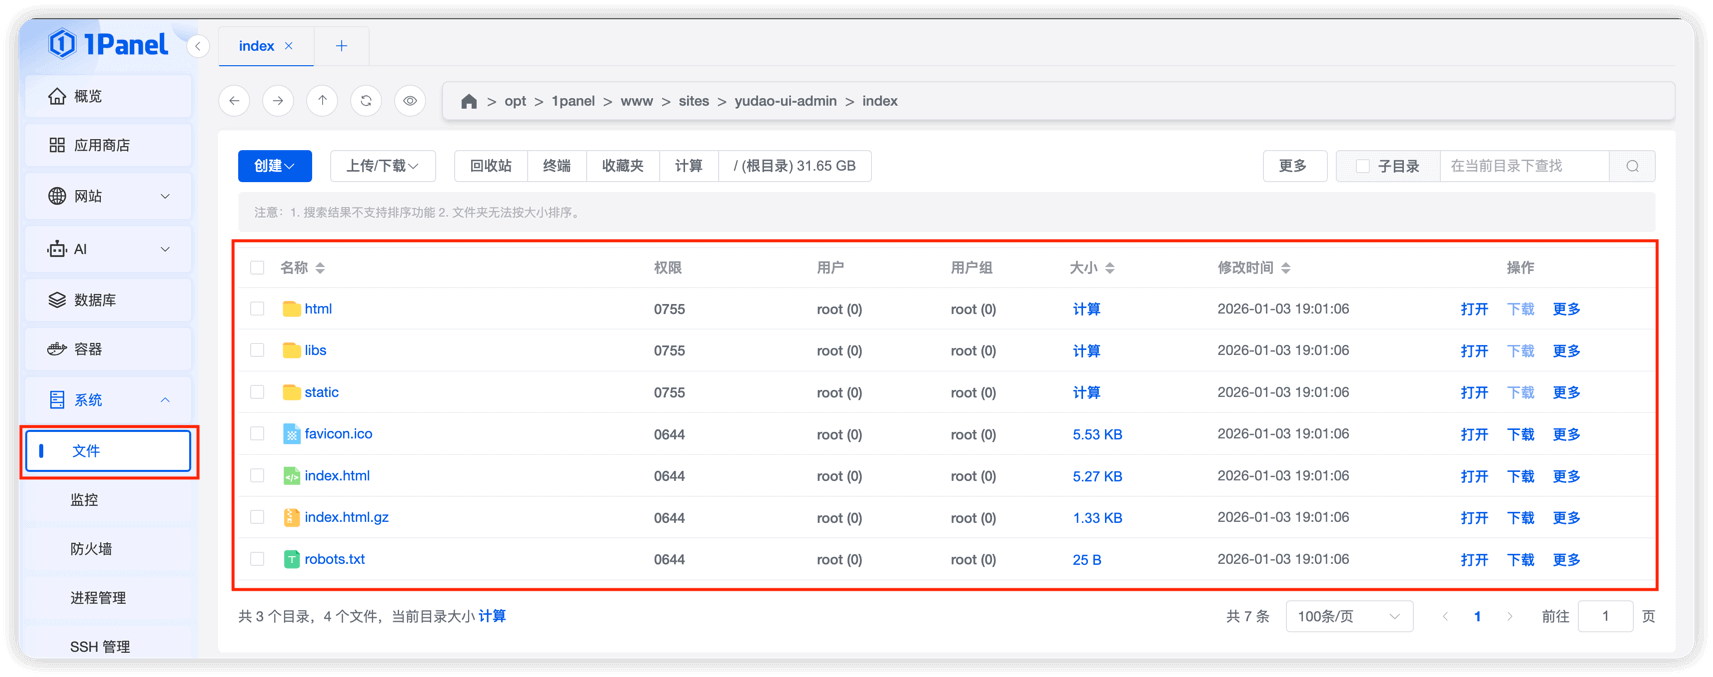Viewport: 1713px width, 677px height.
Task: Open the 创建 dropdown
Action: point(274,166)
